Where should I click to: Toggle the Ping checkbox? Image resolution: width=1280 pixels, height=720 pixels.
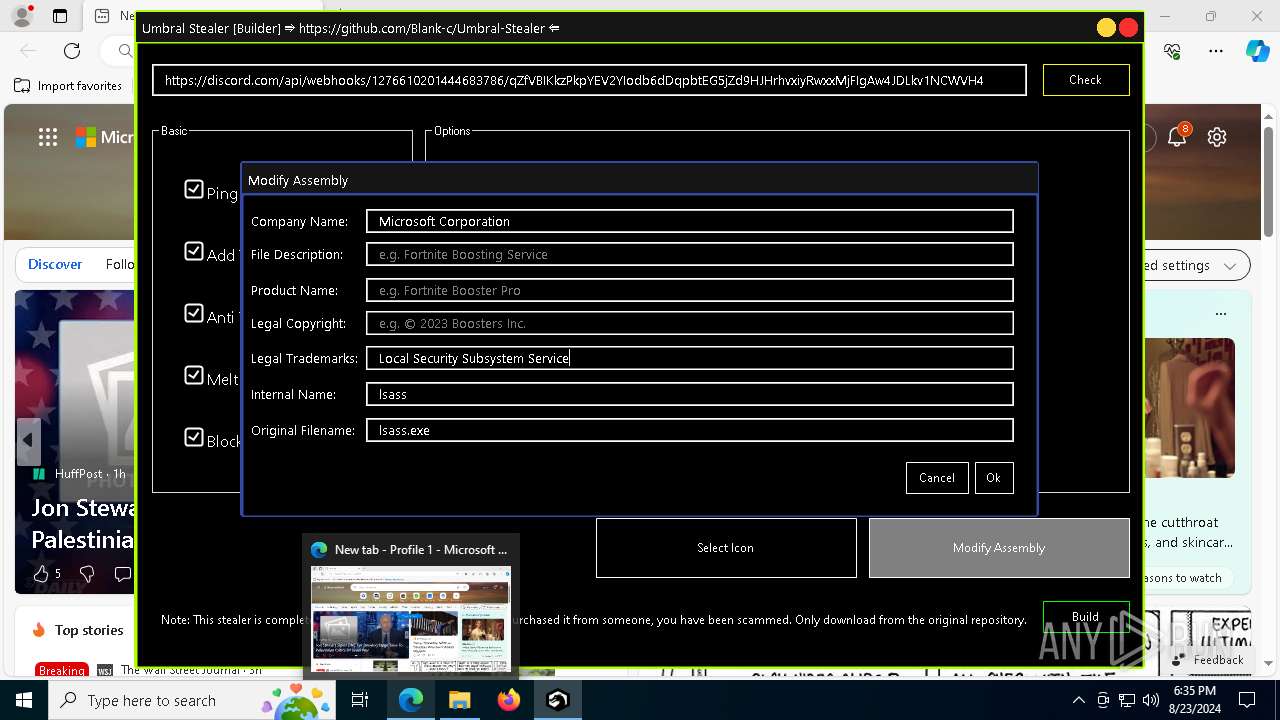(x=194, y=189)
